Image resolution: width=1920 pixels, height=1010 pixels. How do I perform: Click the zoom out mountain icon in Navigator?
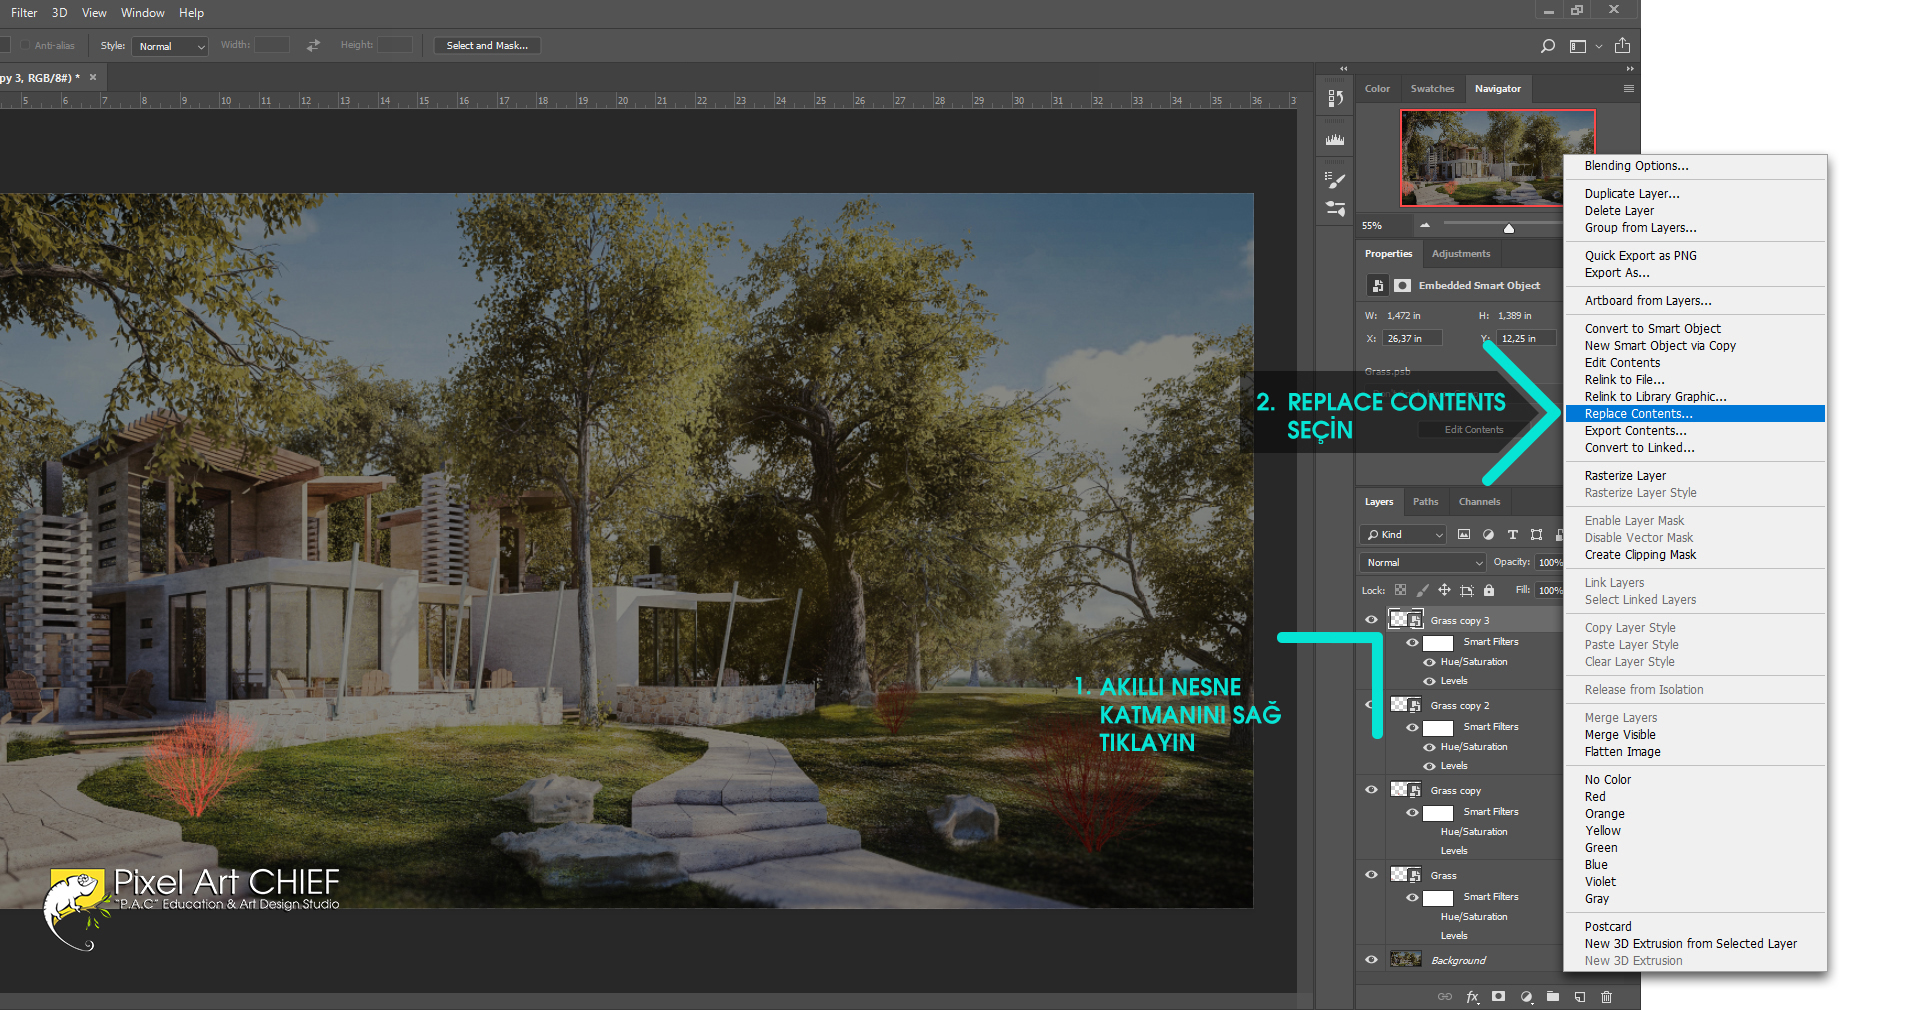(1425, 226)
